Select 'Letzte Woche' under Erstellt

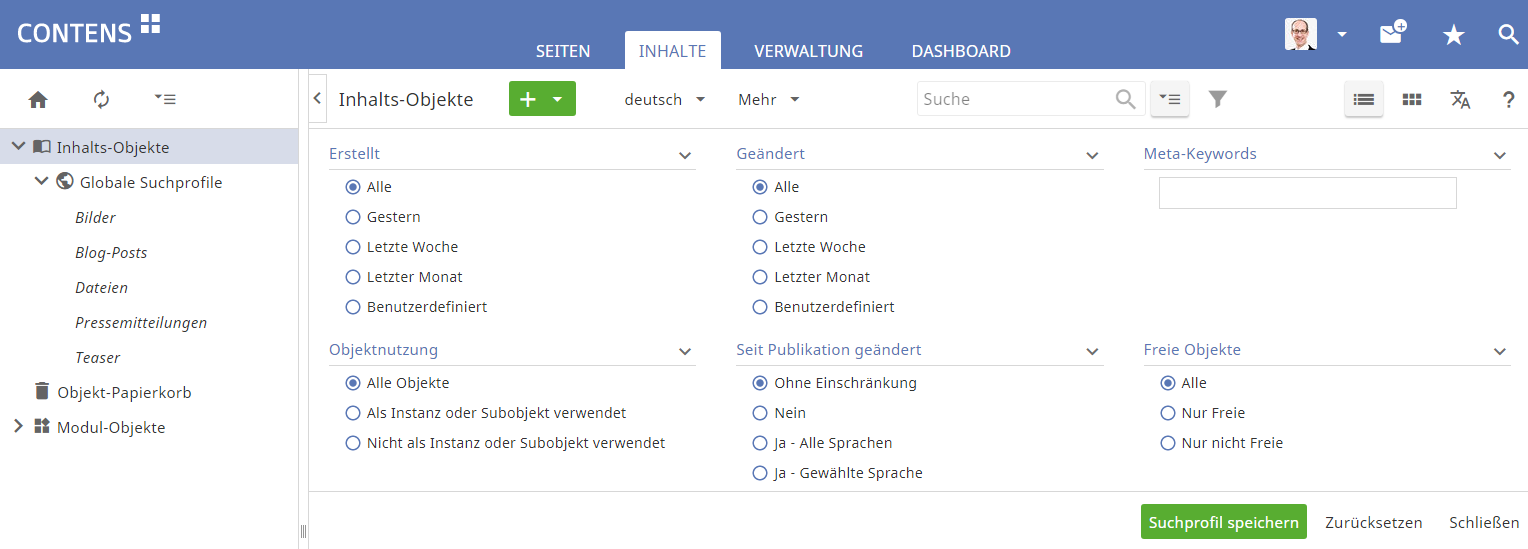click(353, 247)
